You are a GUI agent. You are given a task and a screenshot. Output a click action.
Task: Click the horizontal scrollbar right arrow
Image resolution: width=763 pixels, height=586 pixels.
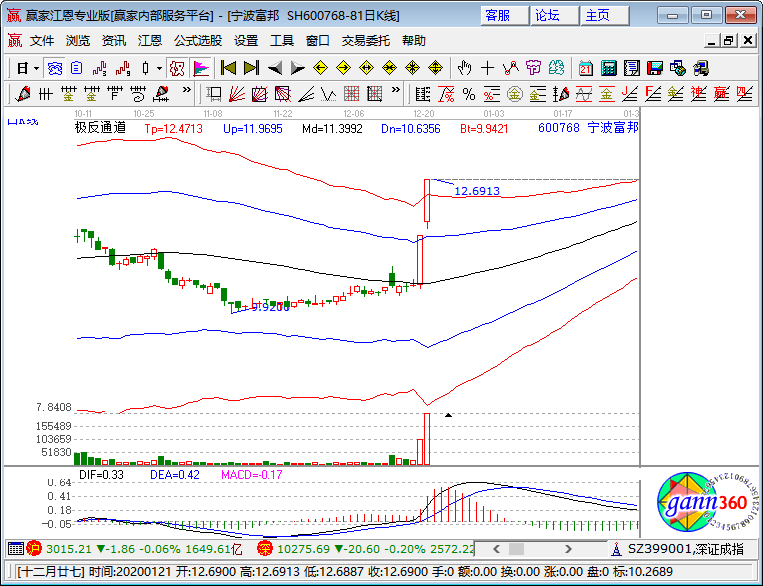pyautogui.click(x=568, y=549)
